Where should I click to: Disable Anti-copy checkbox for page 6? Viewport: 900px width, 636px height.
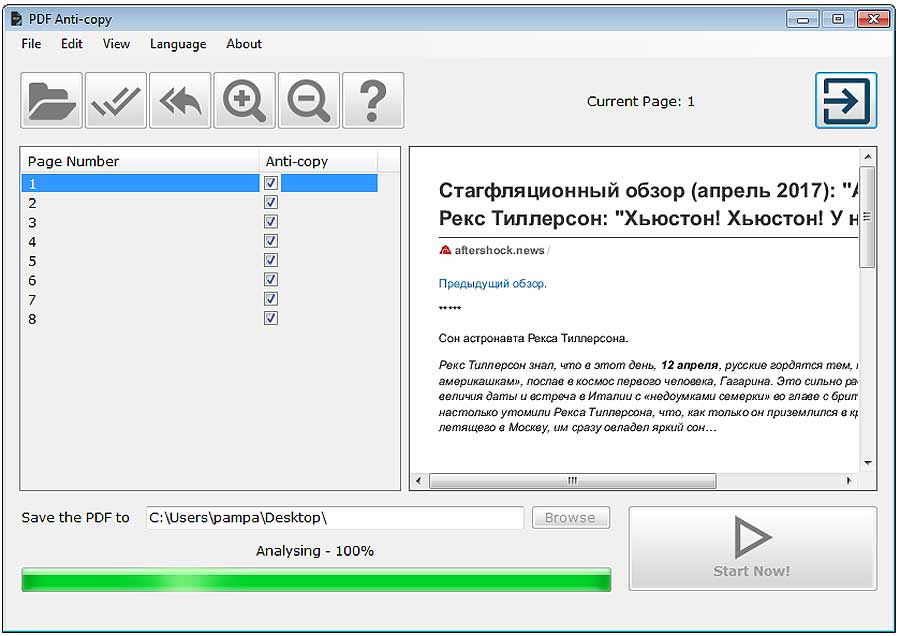pyautogui.click(x=271, y=280)
